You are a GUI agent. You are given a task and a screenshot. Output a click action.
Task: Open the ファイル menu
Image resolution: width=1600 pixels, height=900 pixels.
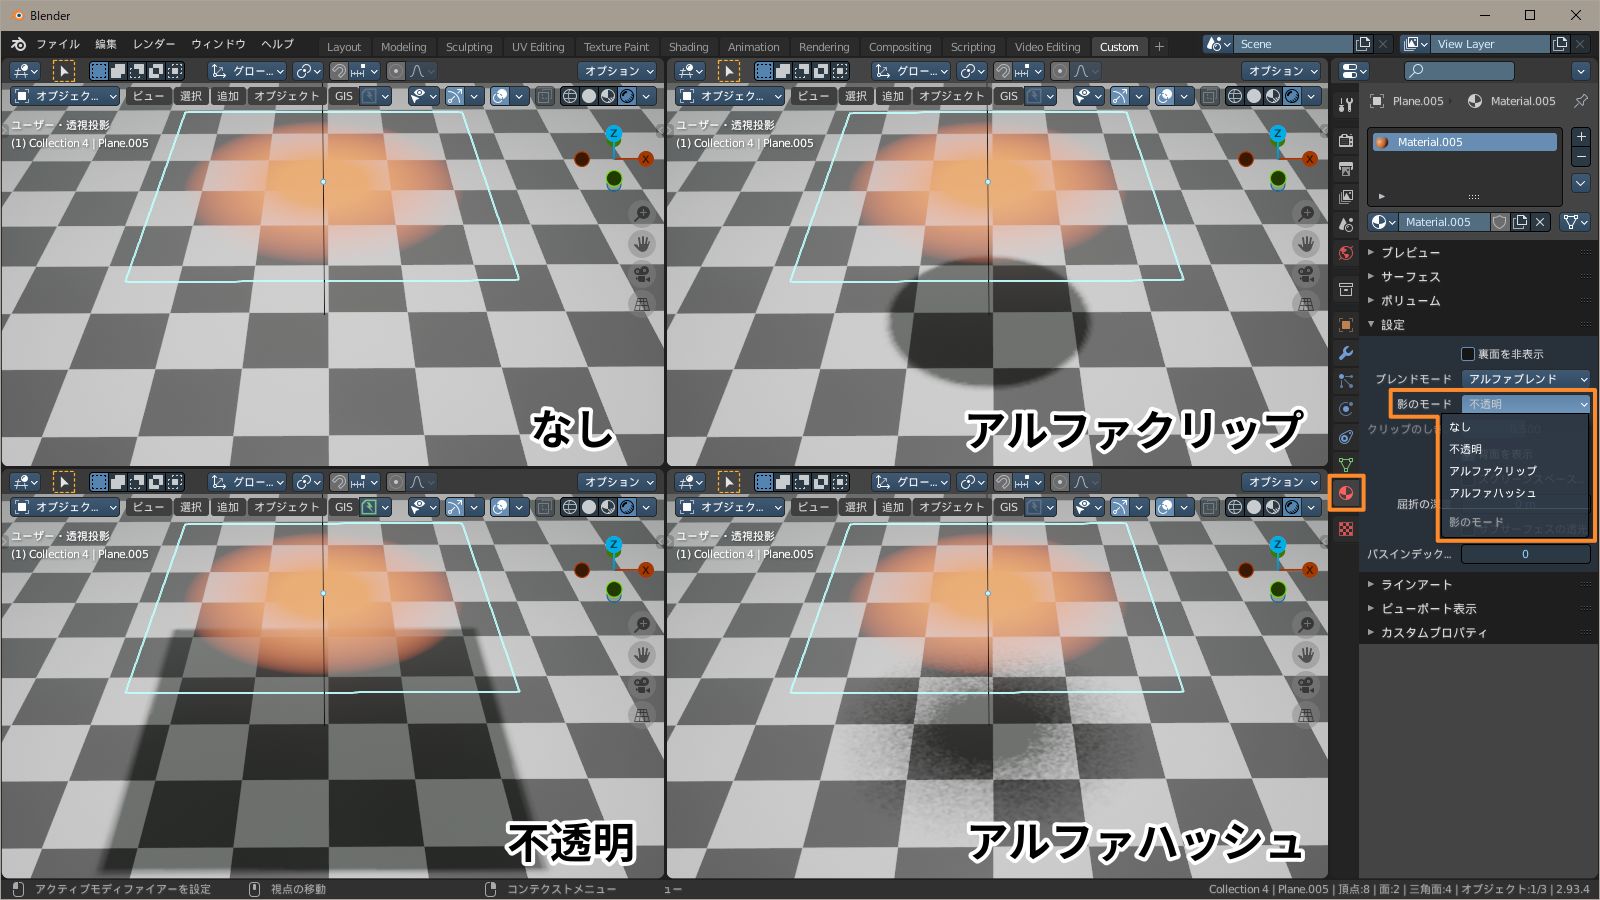click(58, 45)
